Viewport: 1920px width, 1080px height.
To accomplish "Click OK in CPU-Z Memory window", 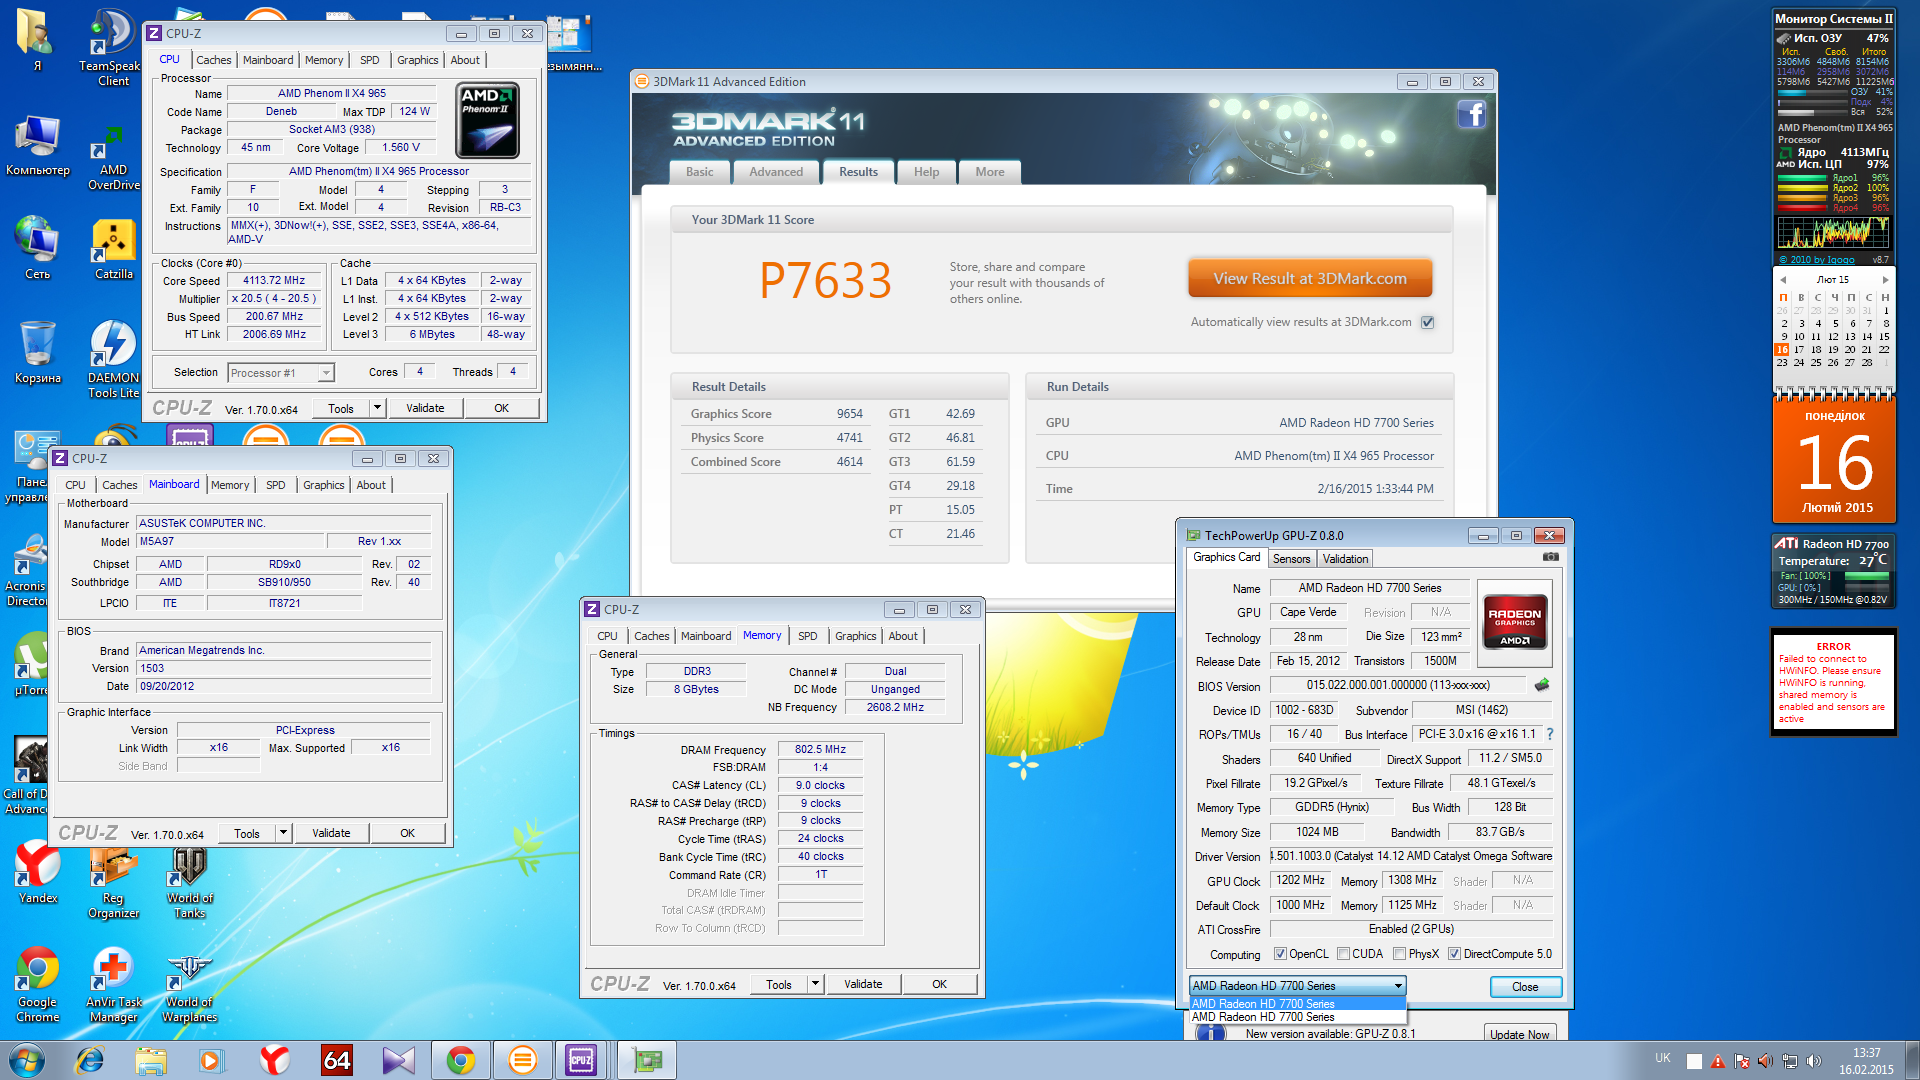I will coord(939,984).
